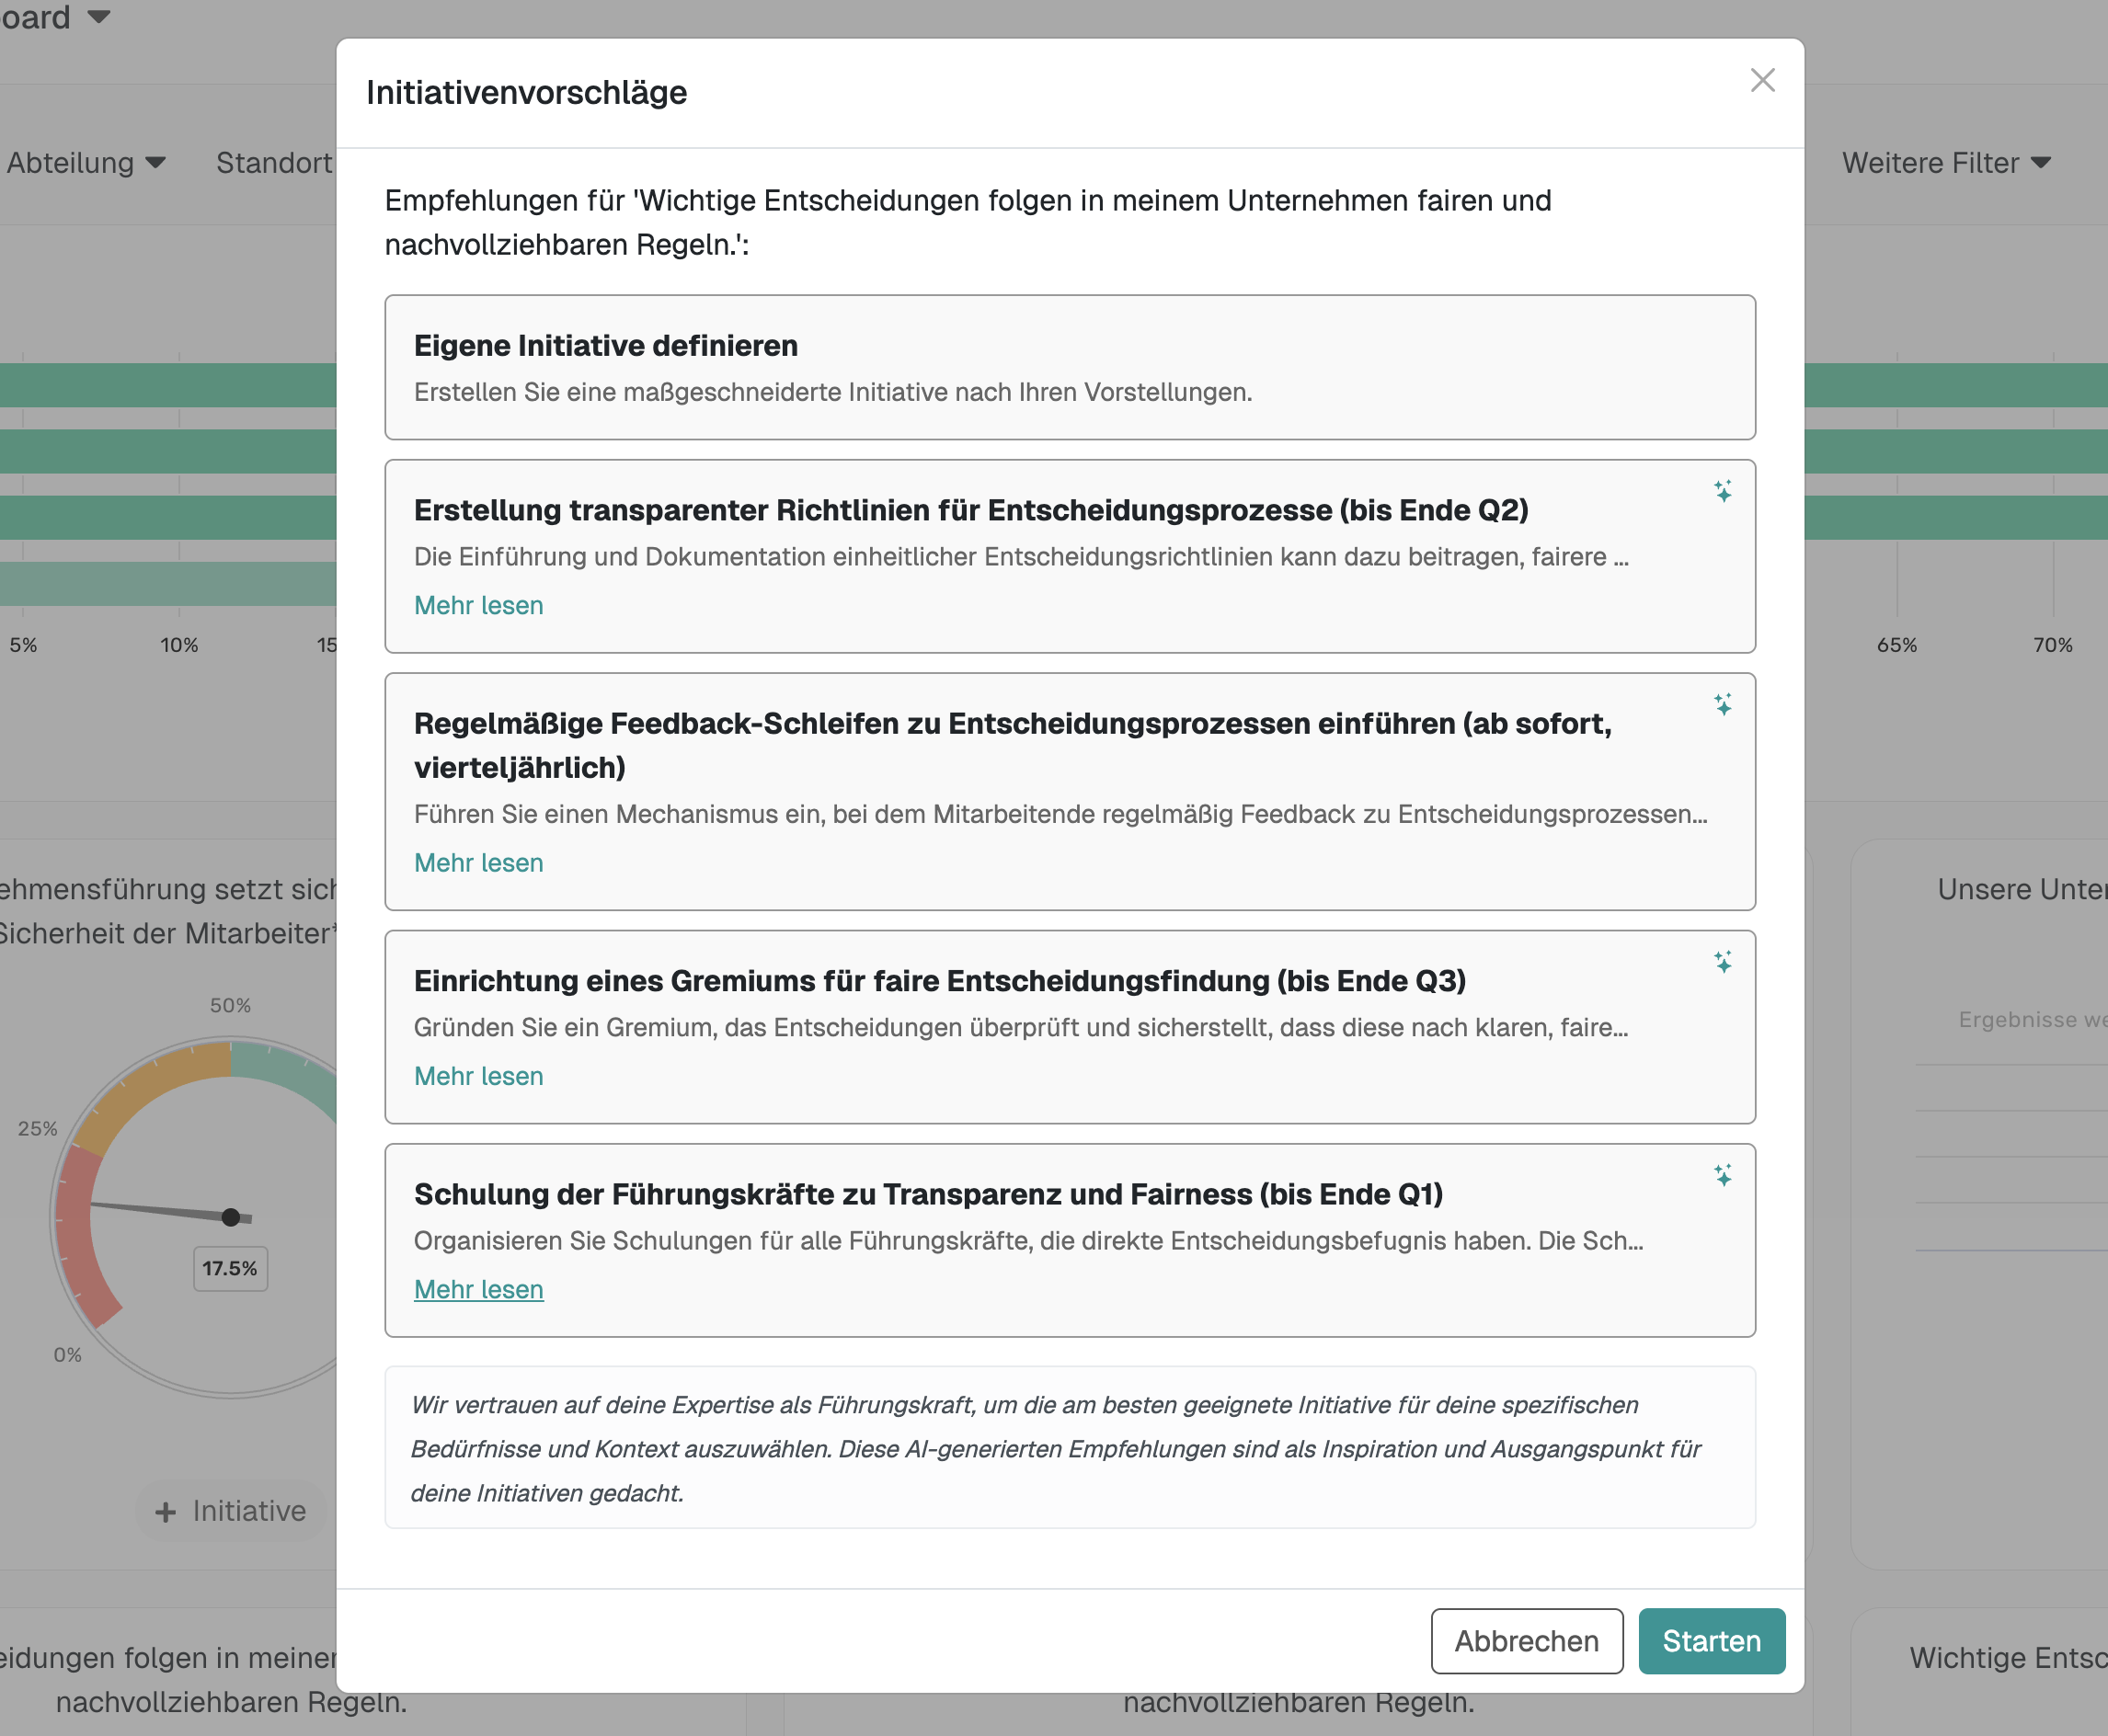Click plus icon on Initiative button
This screenshot has height=1736, width=2108.
[166, 1512]
